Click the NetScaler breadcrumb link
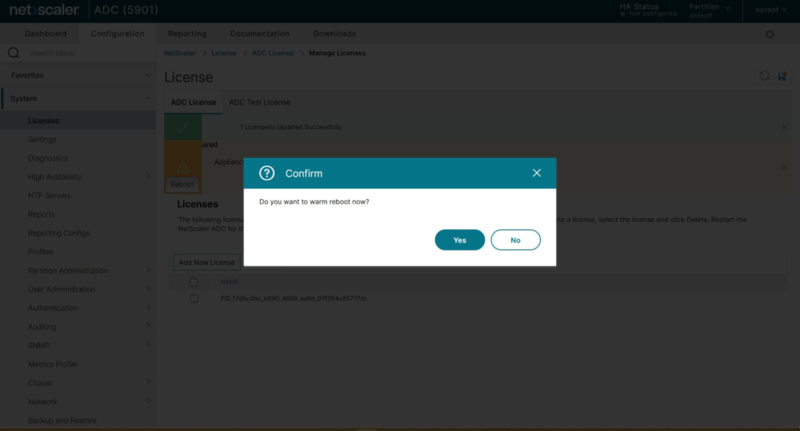800x431 pixels. pyautogui.click(x=180, y=53)
